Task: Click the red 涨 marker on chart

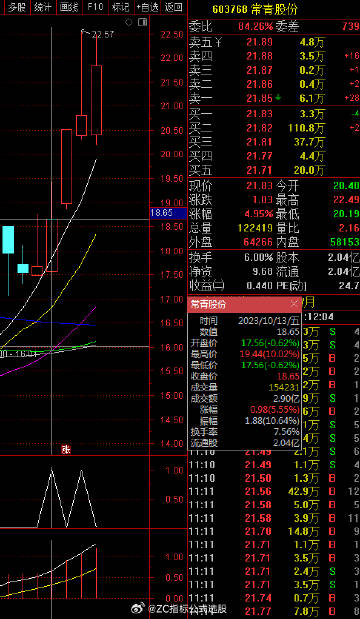Action: coord(66,449)
